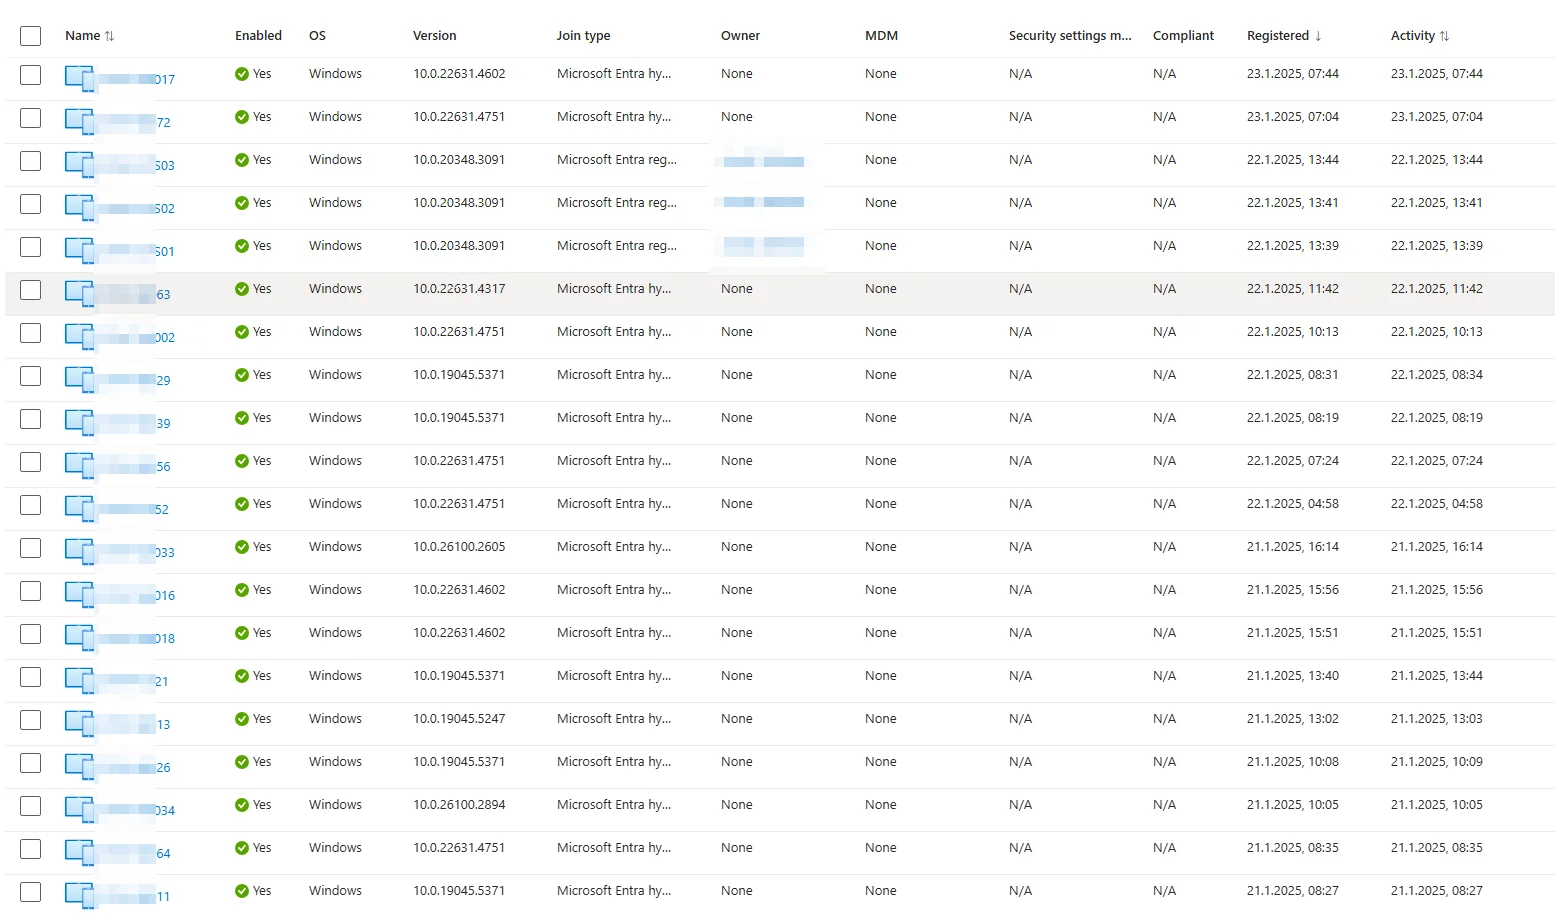Mark the checkbox for the device ending 64
This screenshot has width=1555, height=917.
(x=31, y=849)
